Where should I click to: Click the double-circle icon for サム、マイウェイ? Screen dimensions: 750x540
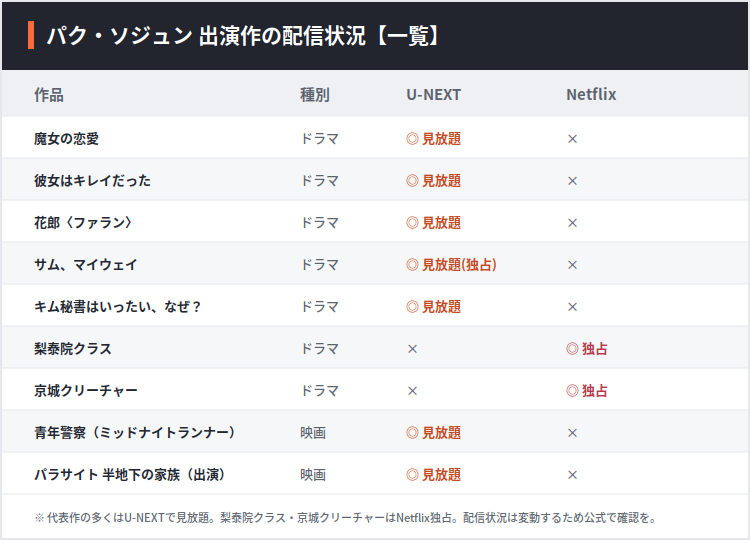click(x=412, y=264)
